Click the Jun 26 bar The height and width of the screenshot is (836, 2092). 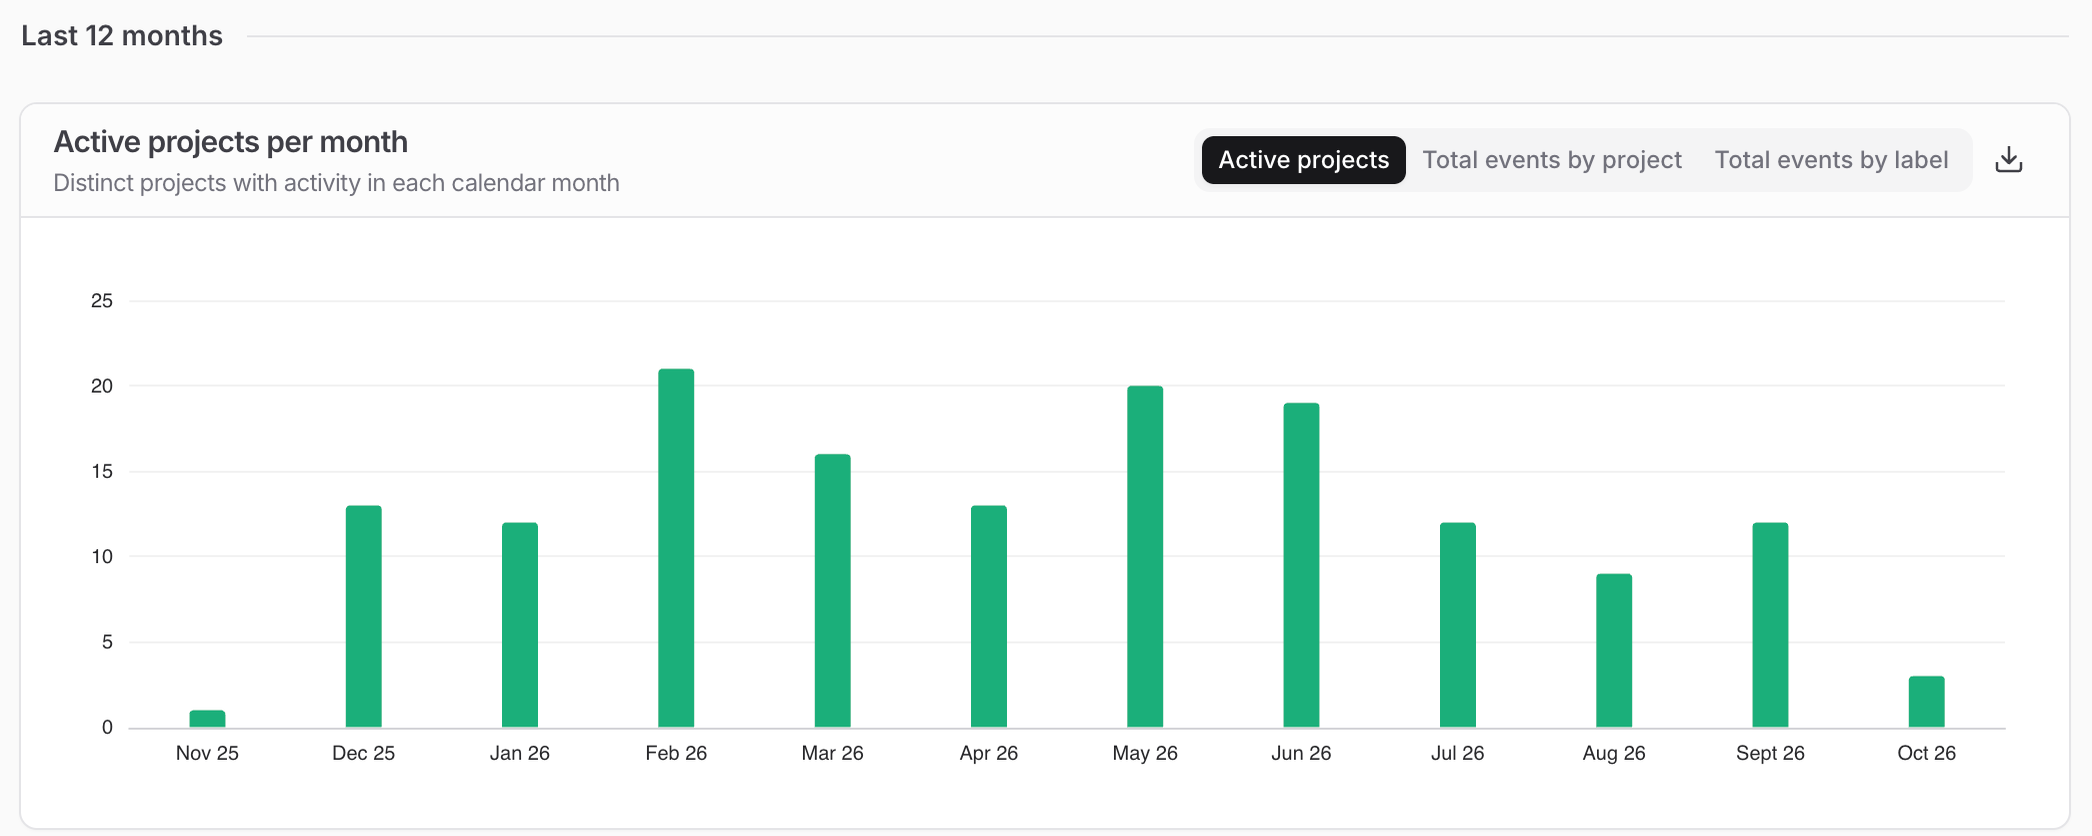point(1301,565)
